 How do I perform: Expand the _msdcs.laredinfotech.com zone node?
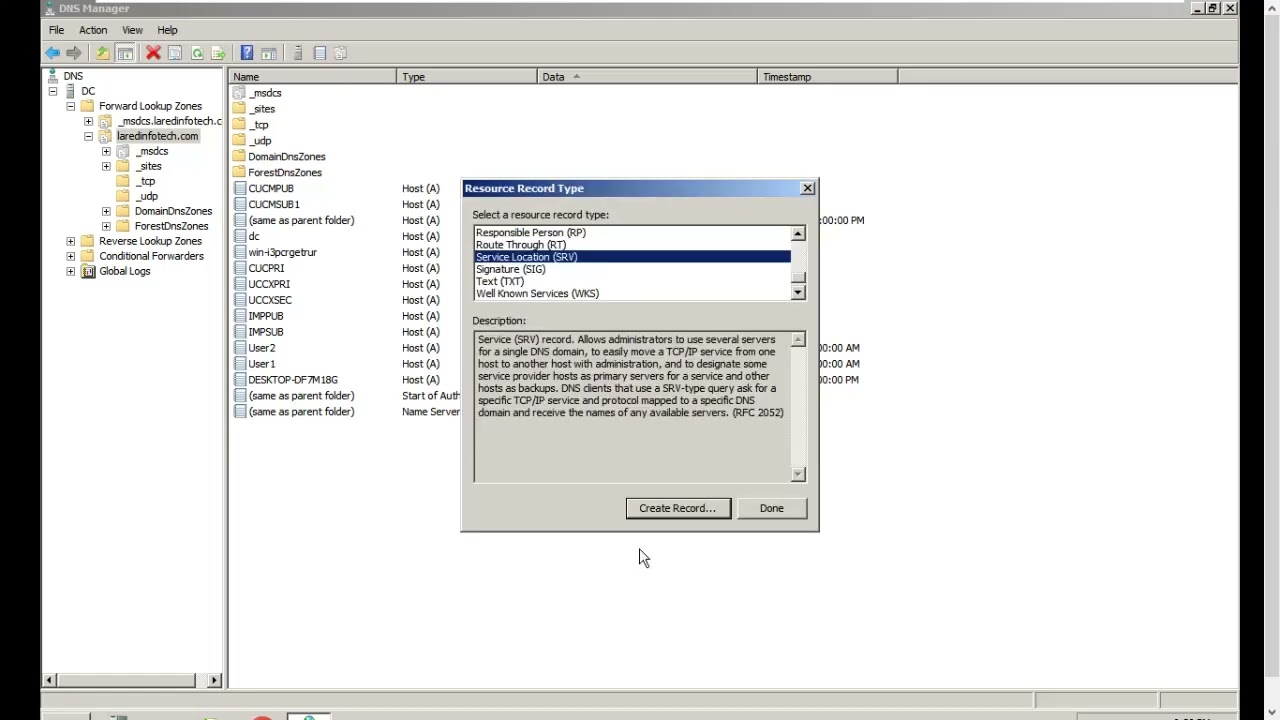pyautogui.click(x=88, y=121)
